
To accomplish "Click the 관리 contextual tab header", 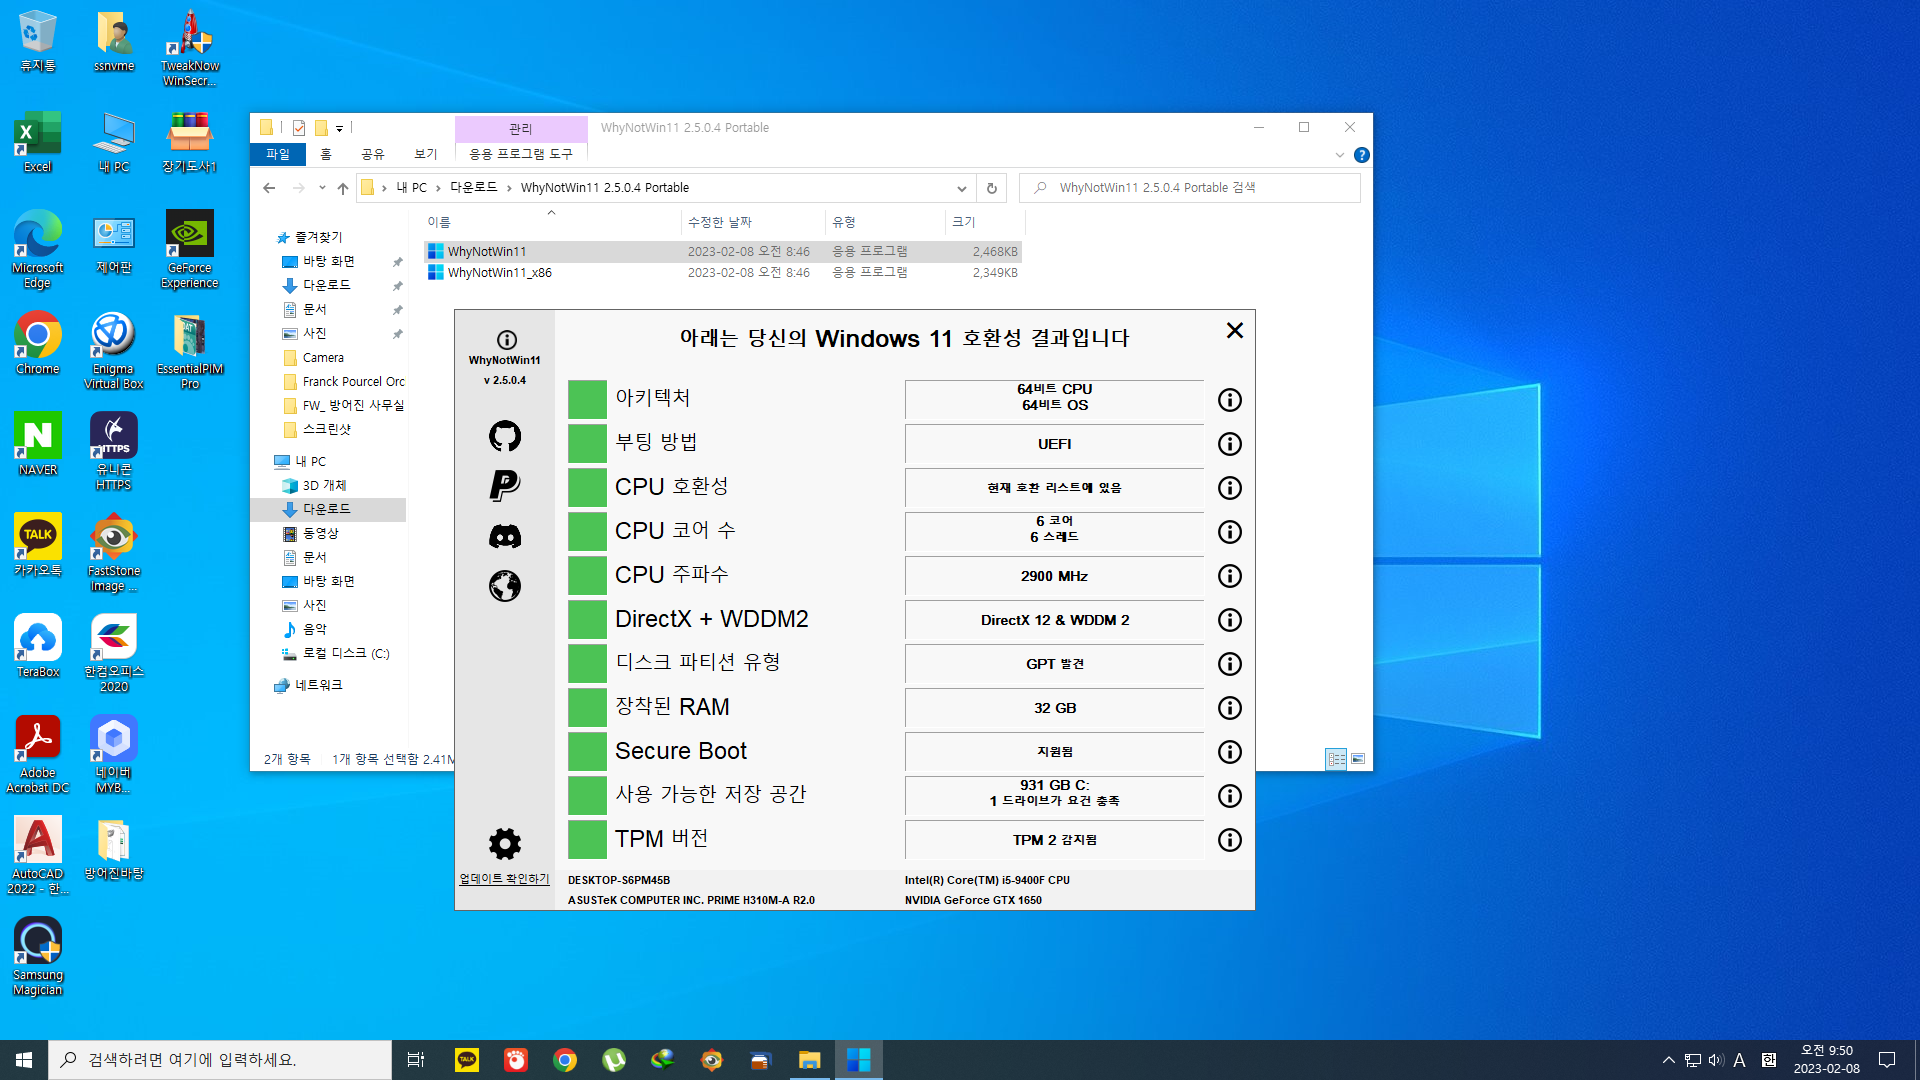I will 521,129.
